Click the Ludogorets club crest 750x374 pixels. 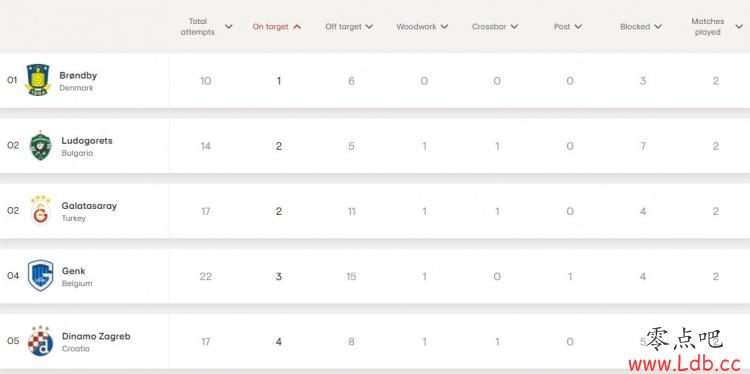40,145
